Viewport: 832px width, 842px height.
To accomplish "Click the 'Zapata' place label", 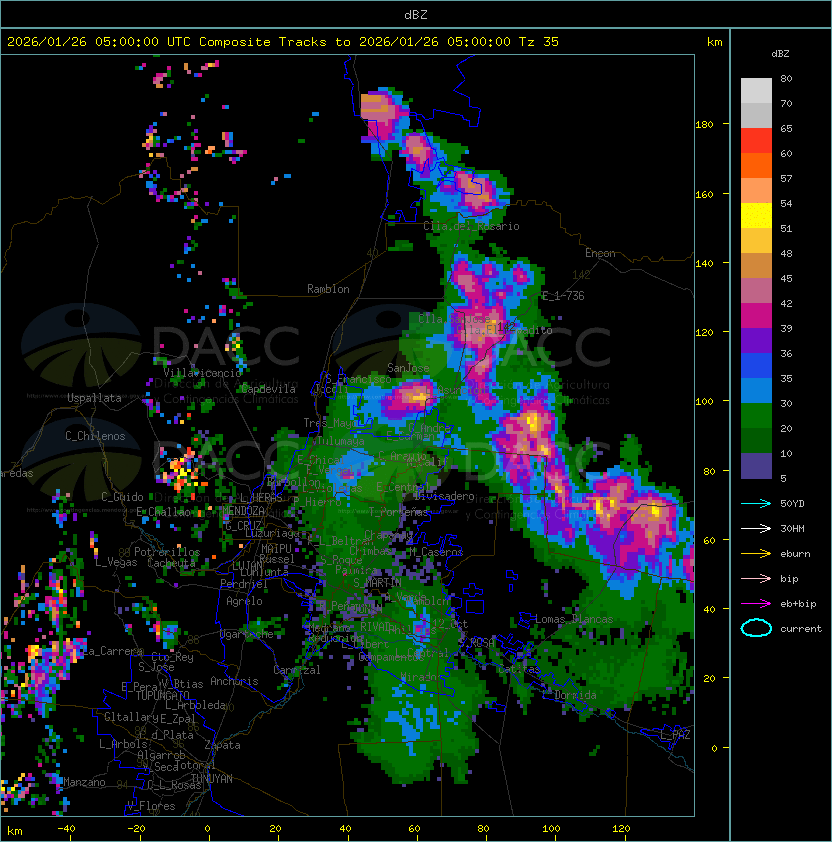I will tap(222, 745).
